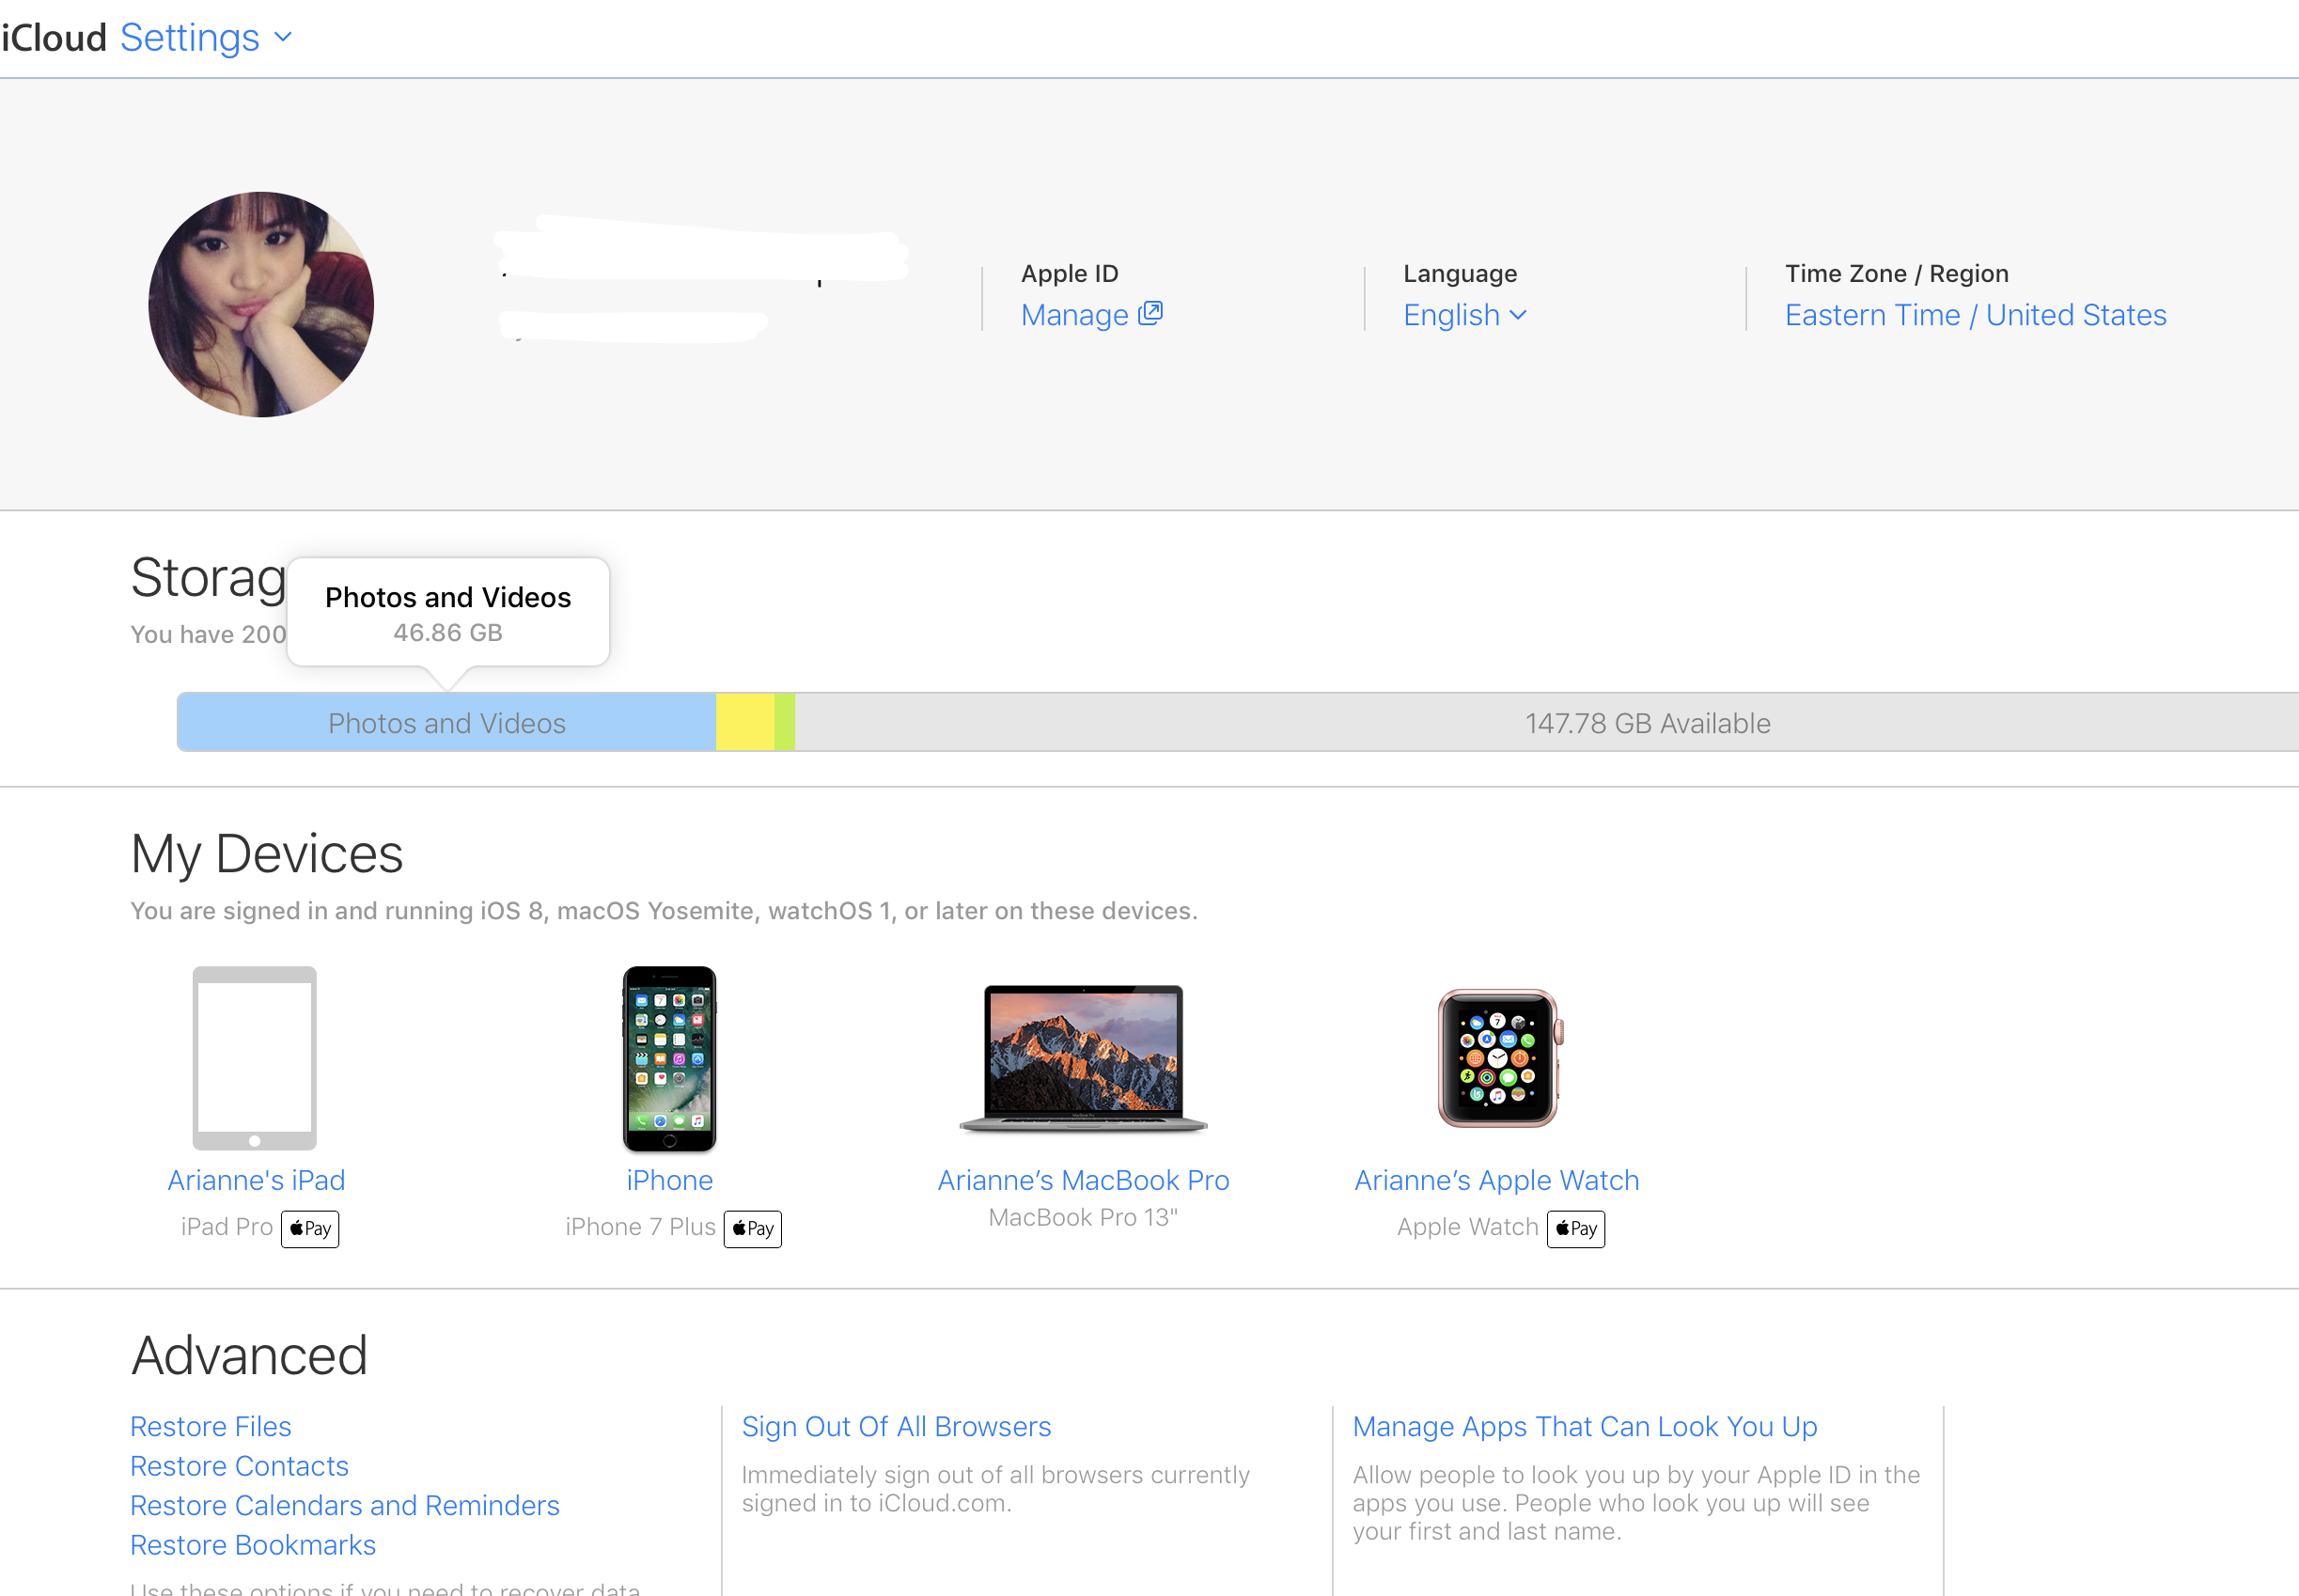This screenshot has height=1596, width=2299.
Task: Open Manage Apple ID link
Action: 1075,315
